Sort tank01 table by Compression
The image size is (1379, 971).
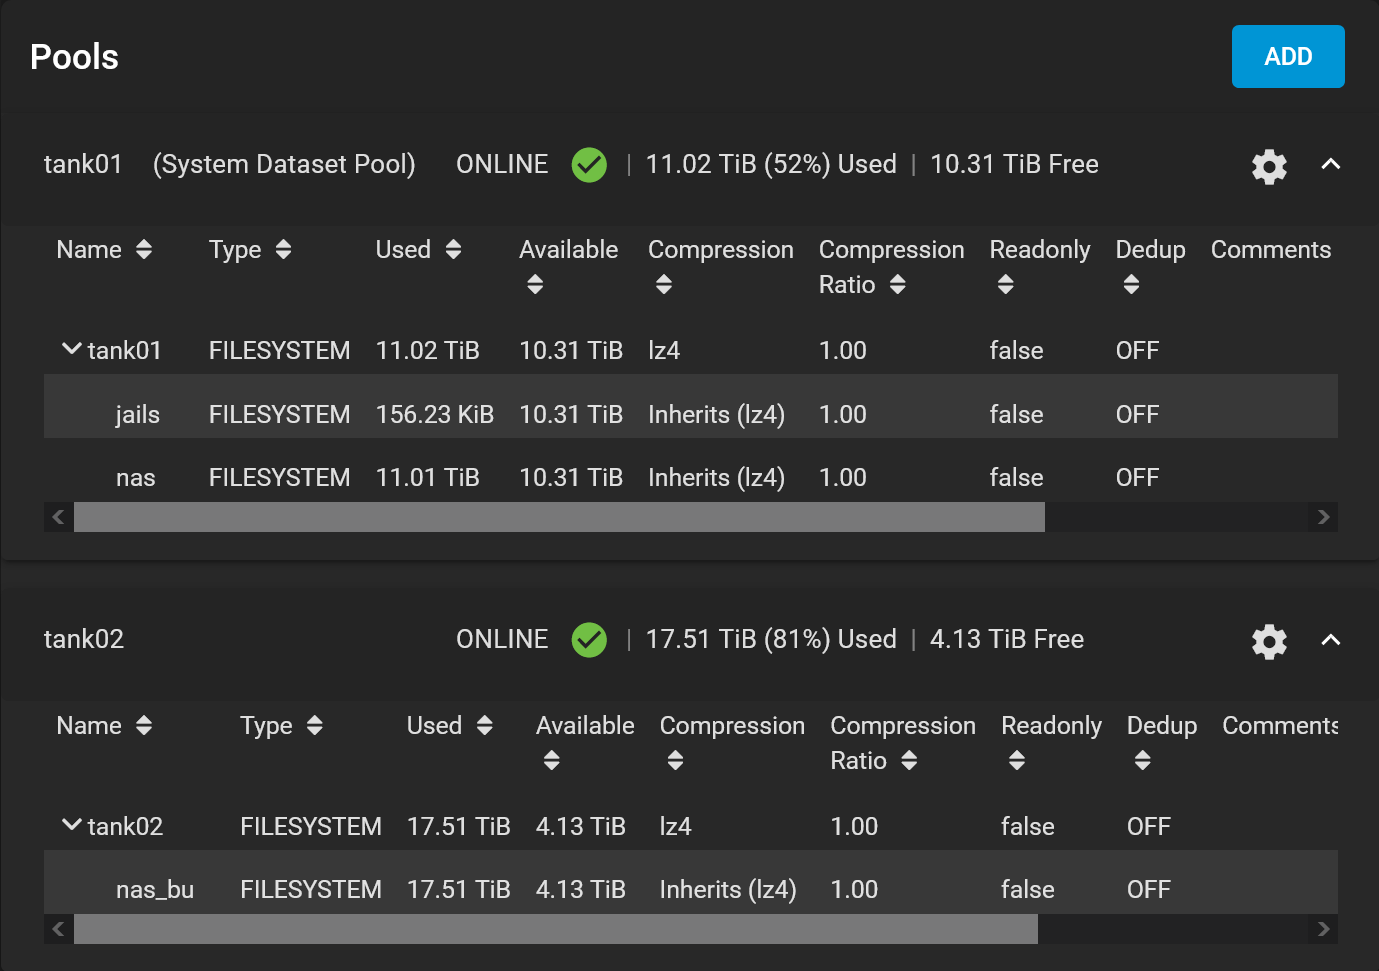point(664,285)
